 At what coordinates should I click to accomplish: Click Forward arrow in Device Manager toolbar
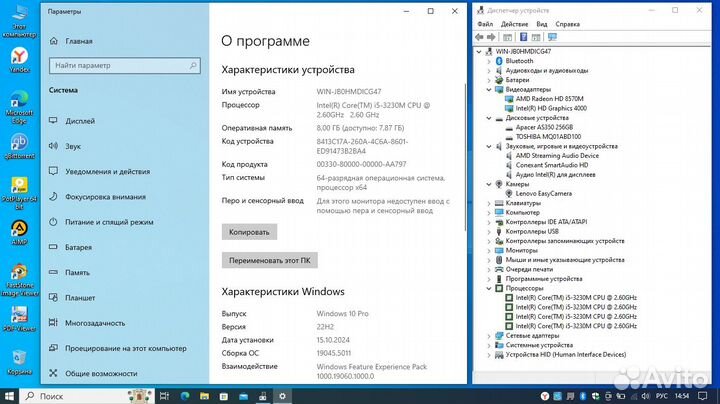491,37
